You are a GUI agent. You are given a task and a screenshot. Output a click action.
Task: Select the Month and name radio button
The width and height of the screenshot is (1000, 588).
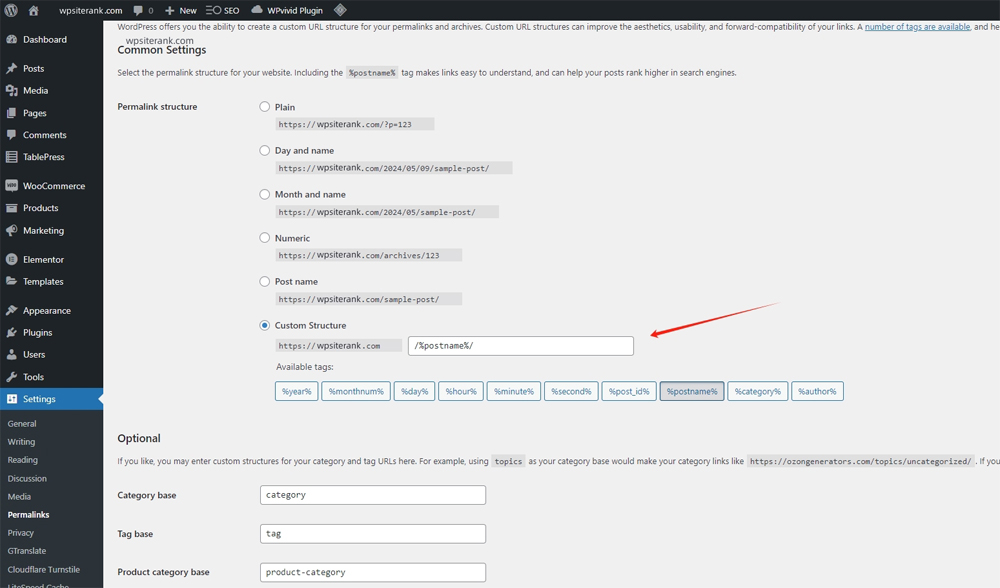(x=265, y=194)
